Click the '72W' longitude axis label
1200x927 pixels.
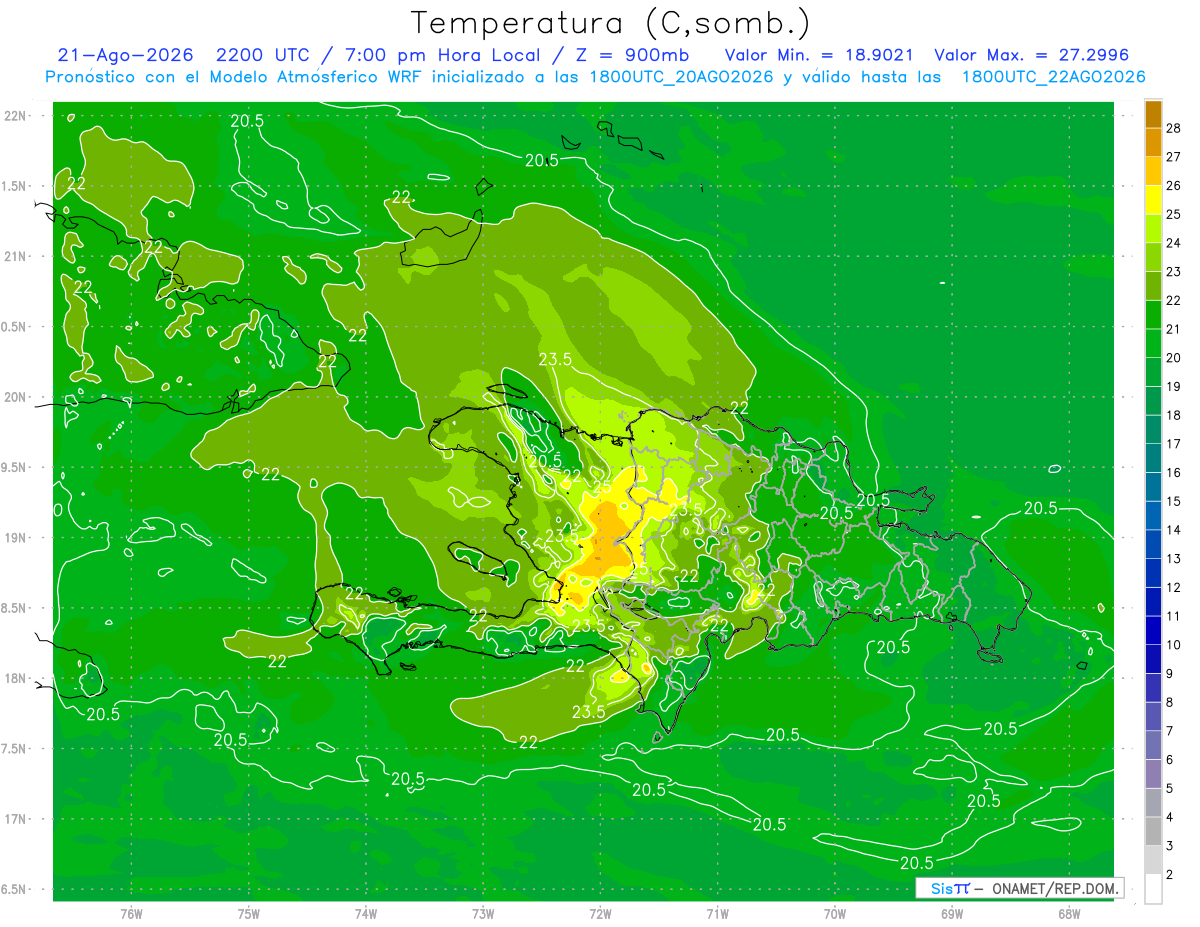point(601,914)
